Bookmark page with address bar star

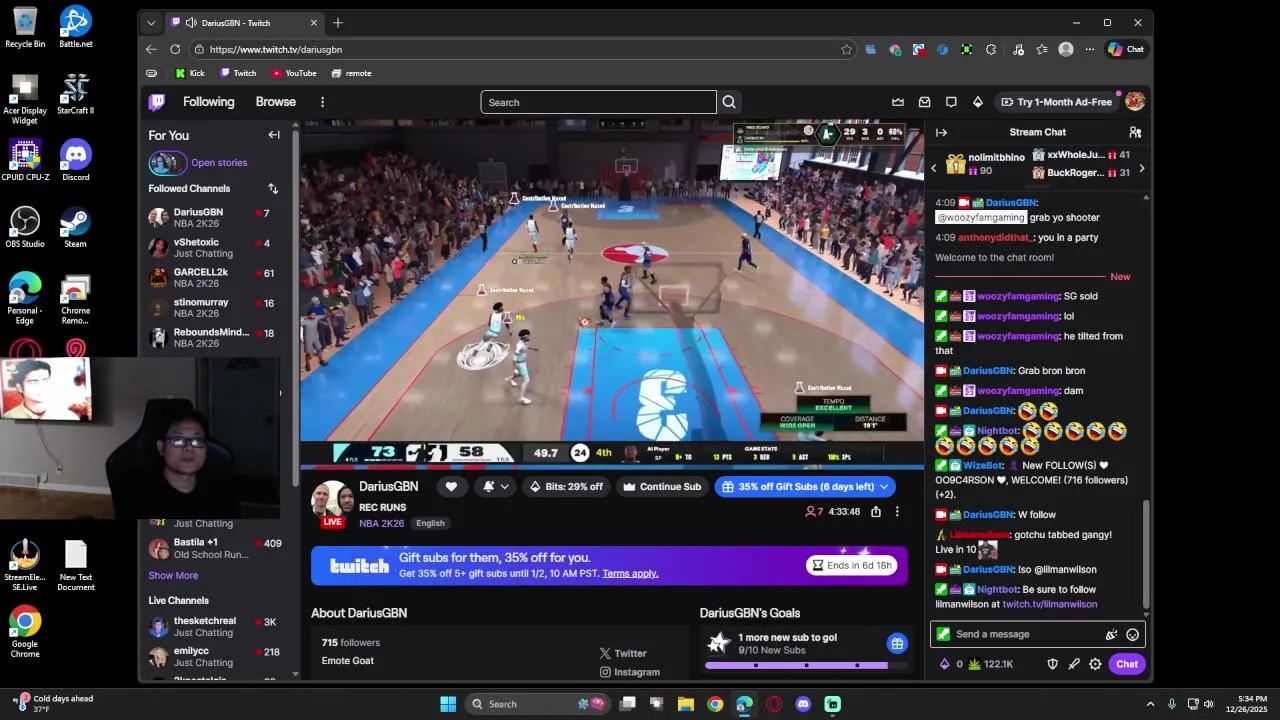click(847, 49)
